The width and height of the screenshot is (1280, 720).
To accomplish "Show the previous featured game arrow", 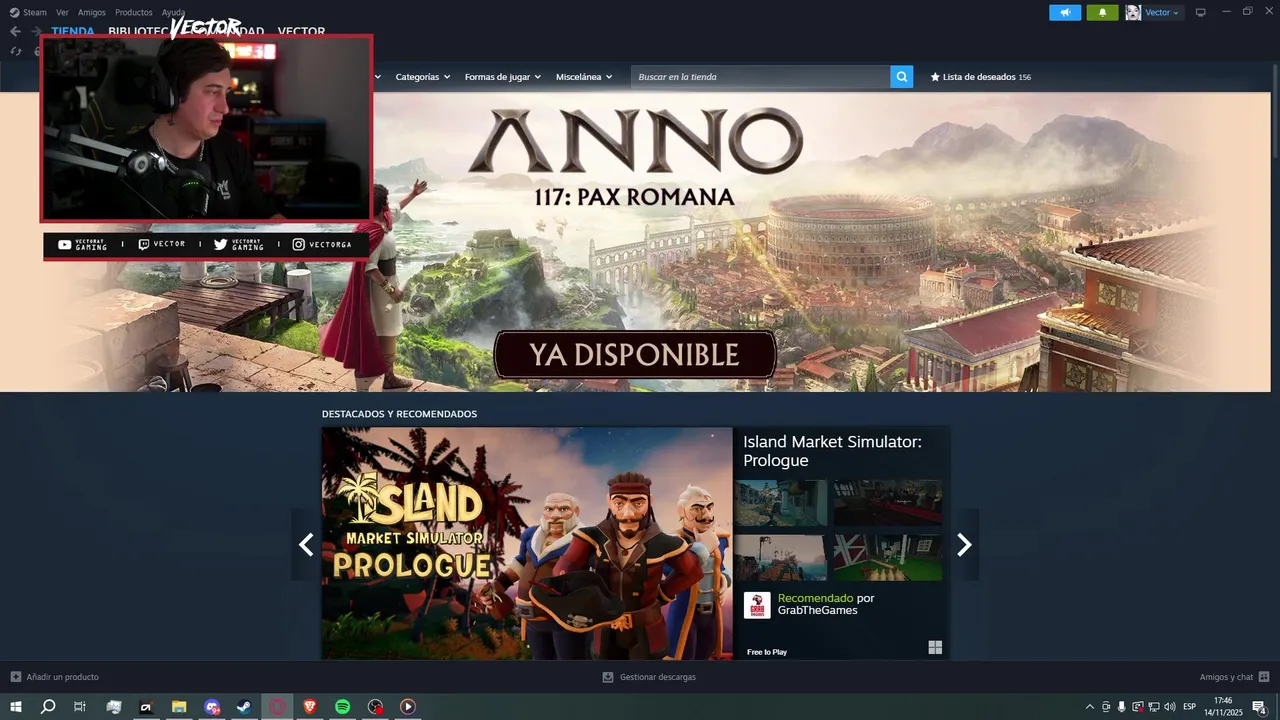I will click(x=306, y=544).
